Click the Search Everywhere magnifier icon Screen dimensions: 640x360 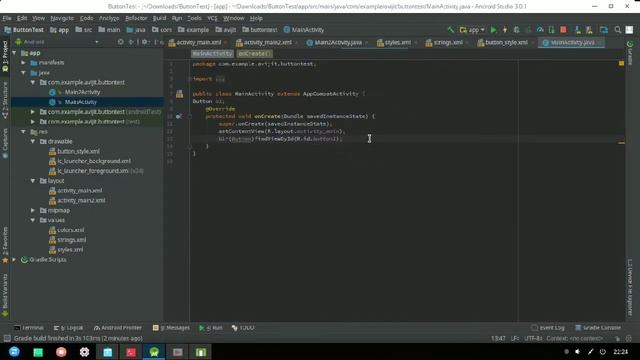[618, 30]
